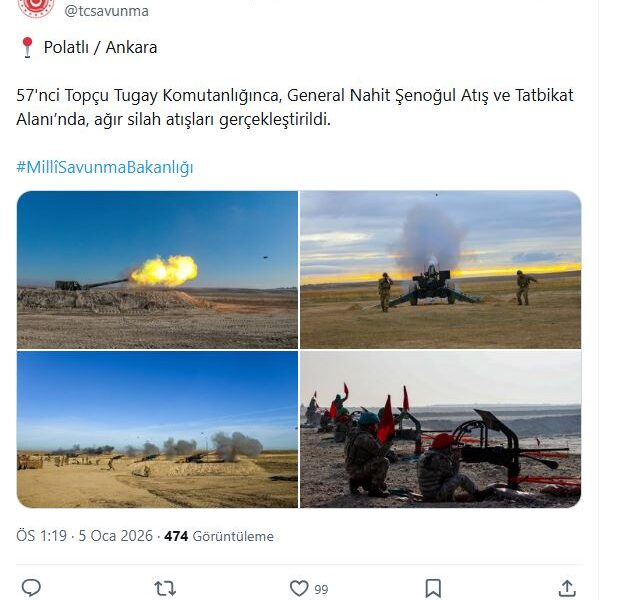Click the 99 likes count
This screenshot has width=620, height=600.
(321, 589)
